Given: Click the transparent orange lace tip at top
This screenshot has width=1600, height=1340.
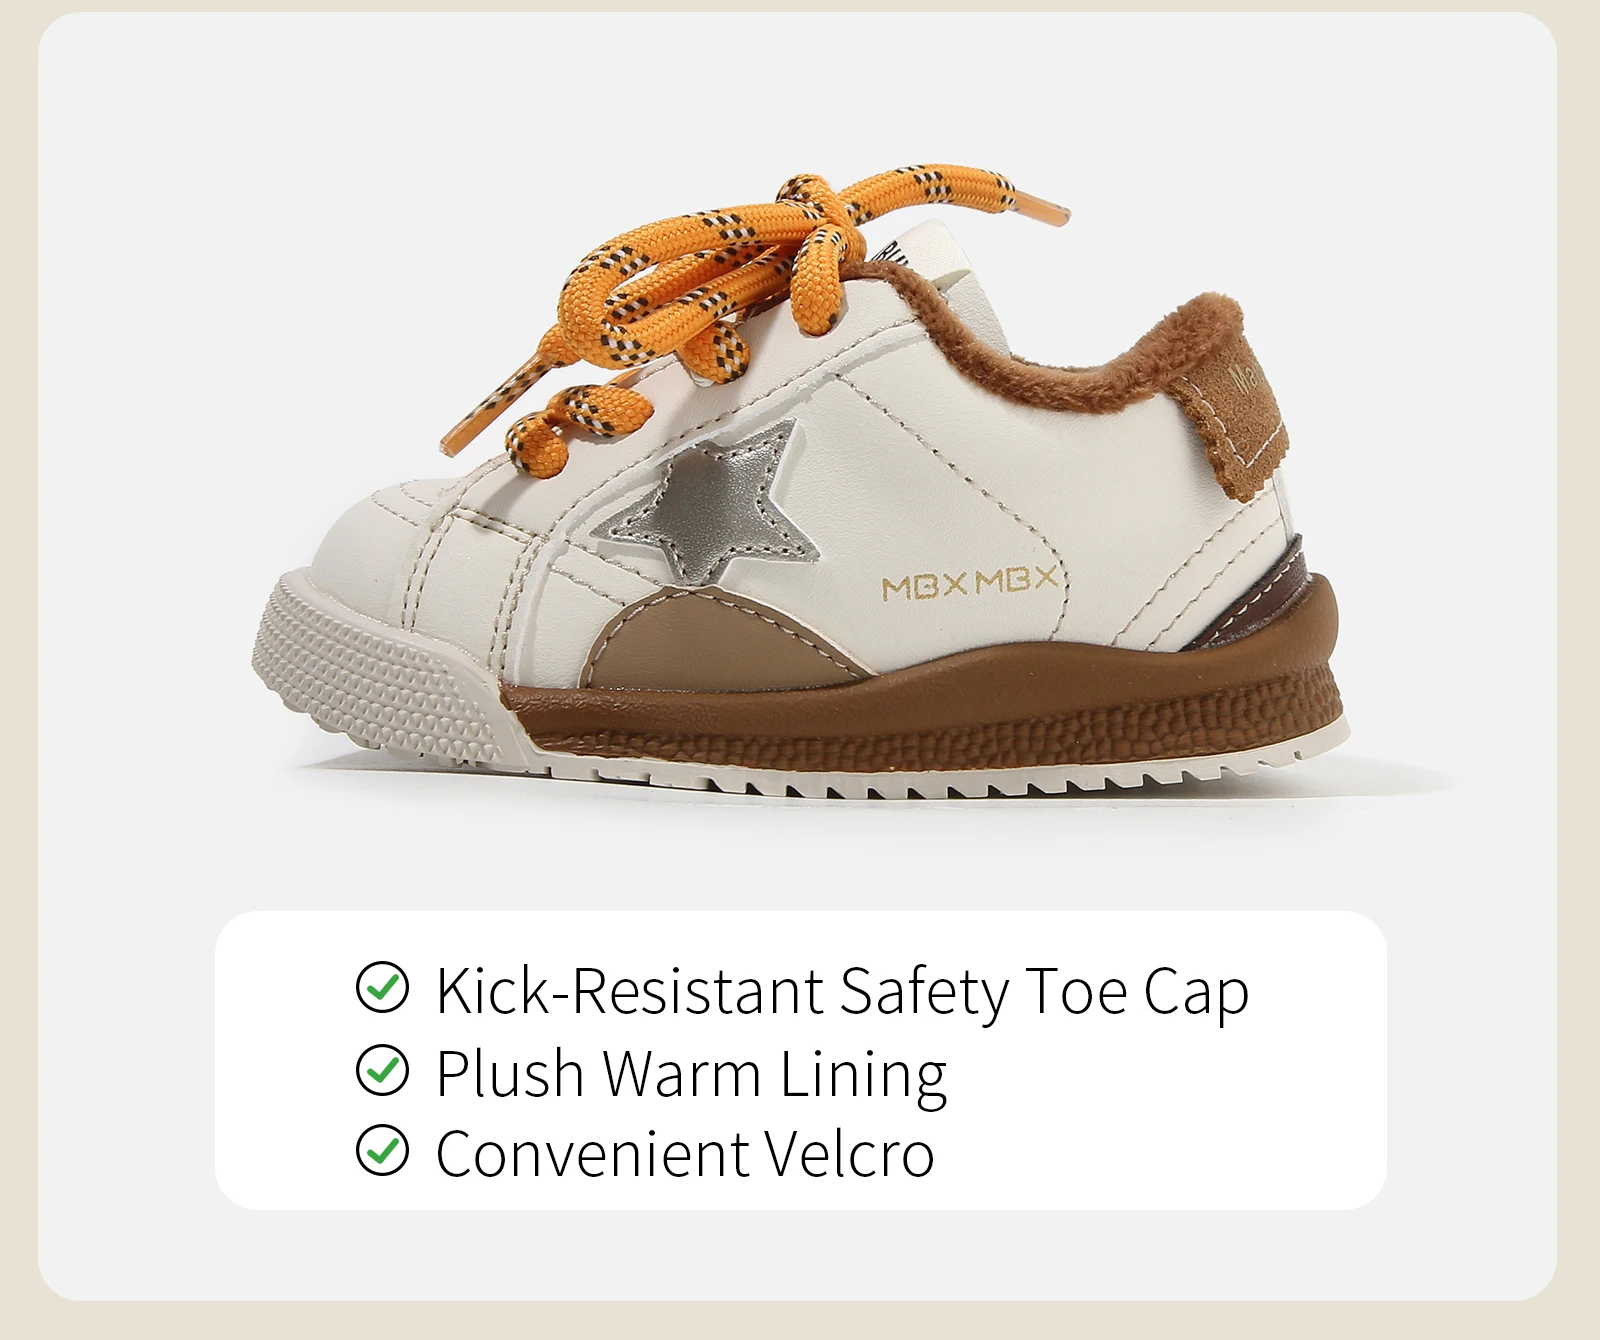Looking at the screenshot, I should 1040,203.
